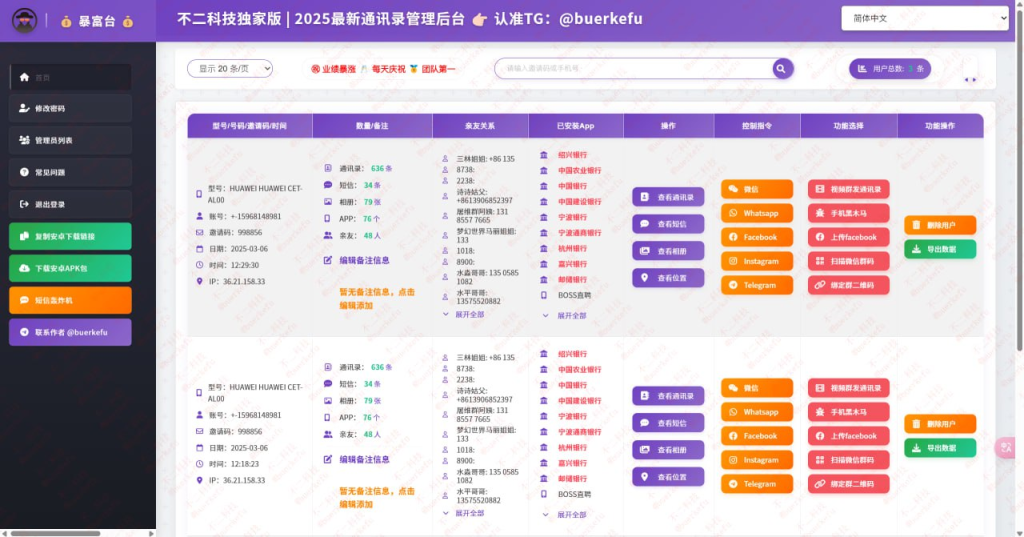Viewport: 1024px width, 537px height.
Task: Expand 展开全部 under 亲友关系 in the 12:29:30 row
Action: click(x=464, y=315)
